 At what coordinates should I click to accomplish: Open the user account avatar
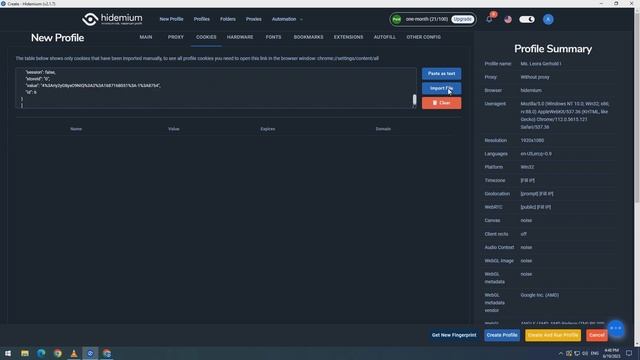point(548,19)
